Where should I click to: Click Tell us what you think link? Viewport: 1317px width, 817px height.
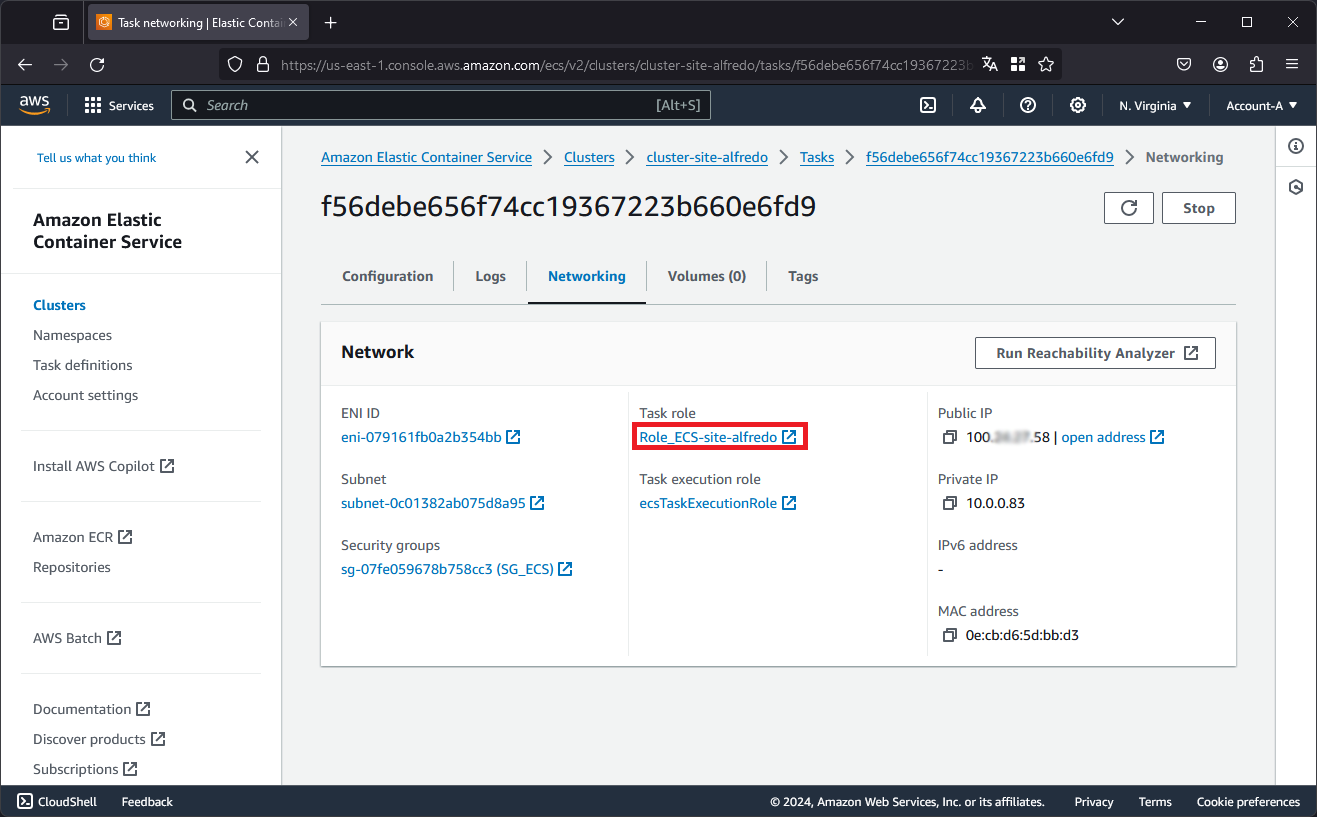pos(97,158)
